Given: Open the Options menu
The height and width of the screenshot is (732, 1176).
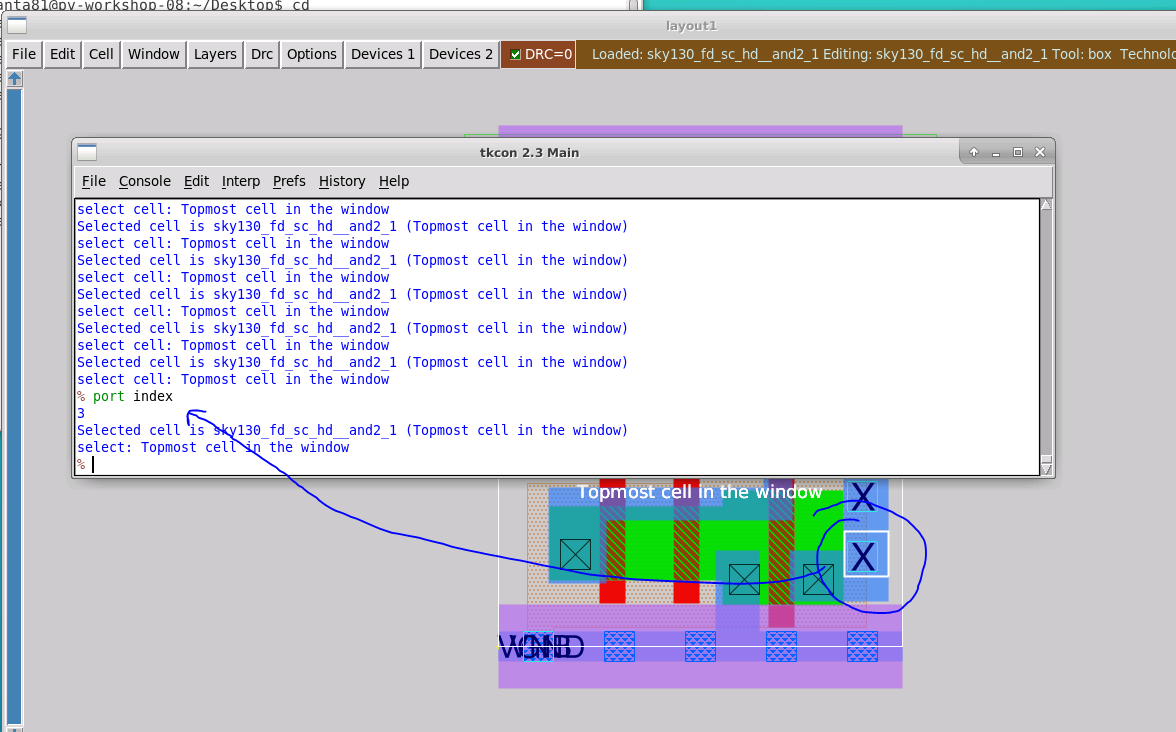Looking at the screenshot, I should pos(312,54).
